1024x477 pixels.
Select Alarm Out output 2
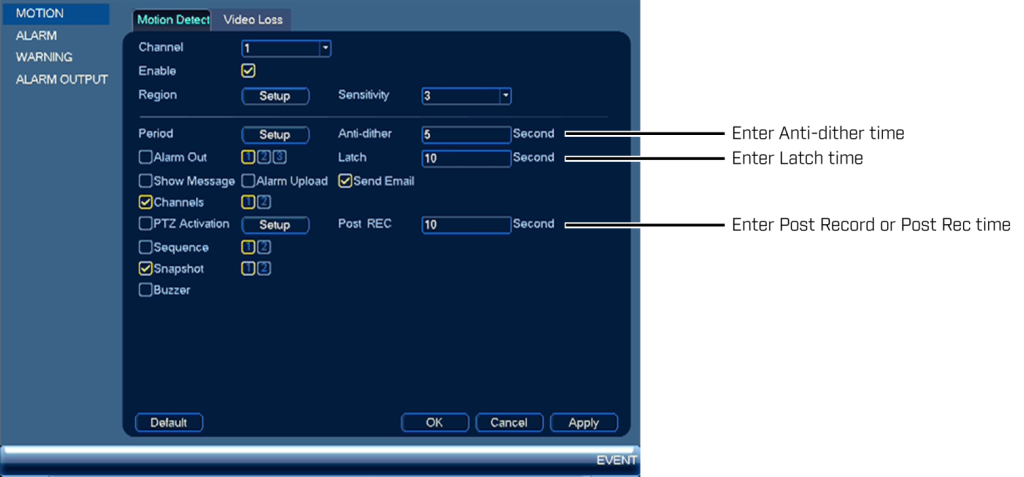(x=264, y=157)
